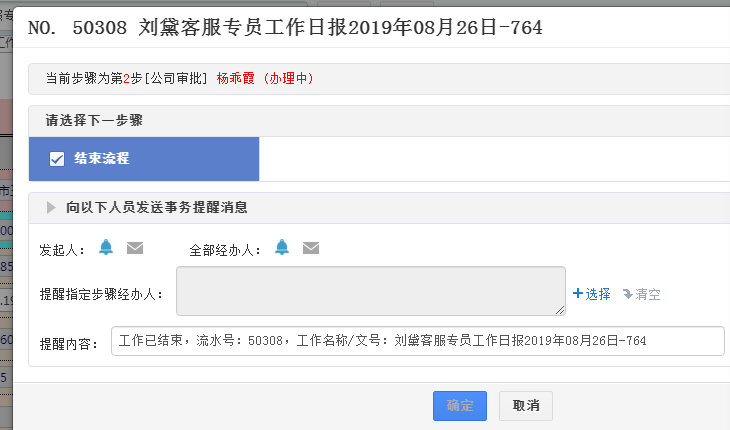Click the 提醒指定步骤经办人 text area
Screen dimensions: 730x430
(370, 291)
